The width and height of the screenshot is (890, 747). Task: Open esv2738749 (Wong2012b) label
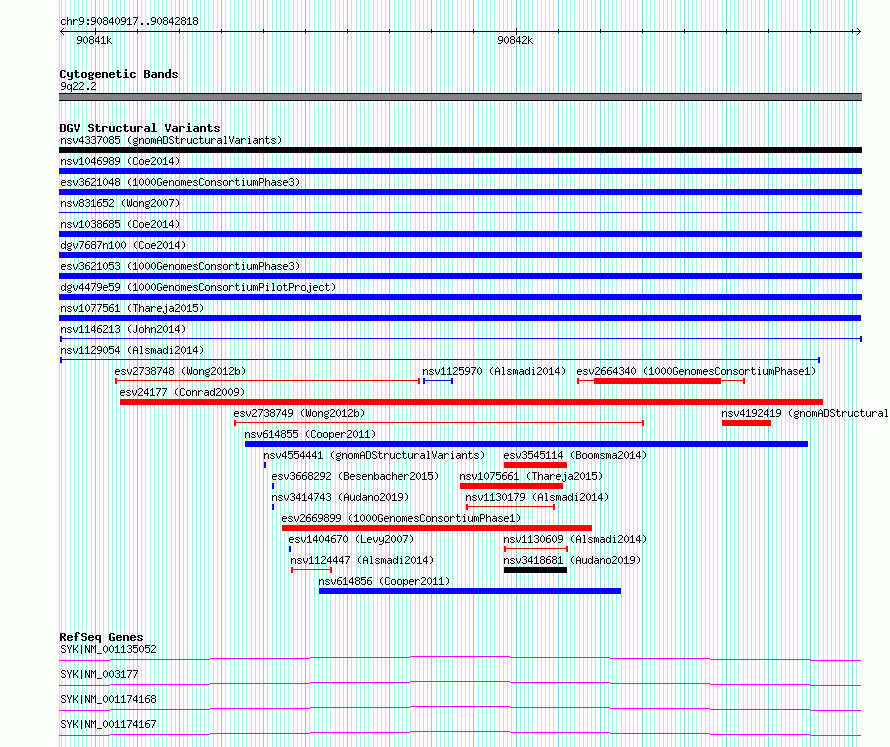[299, 413]
